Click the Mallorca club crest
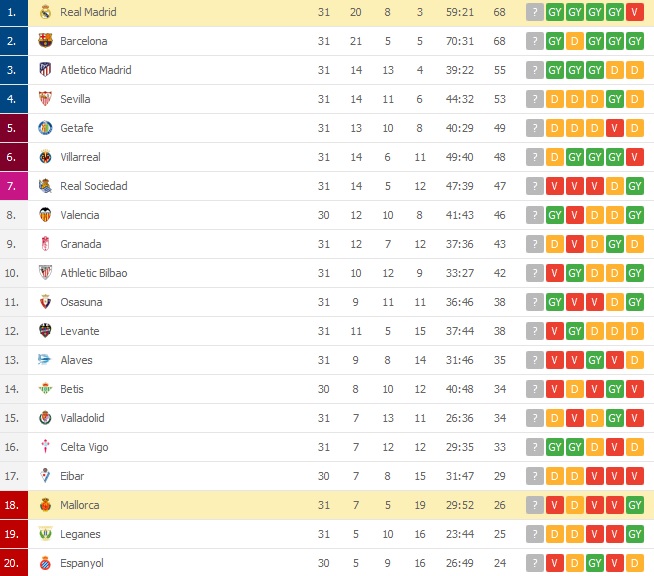The image size is (654, 576). 45,505
